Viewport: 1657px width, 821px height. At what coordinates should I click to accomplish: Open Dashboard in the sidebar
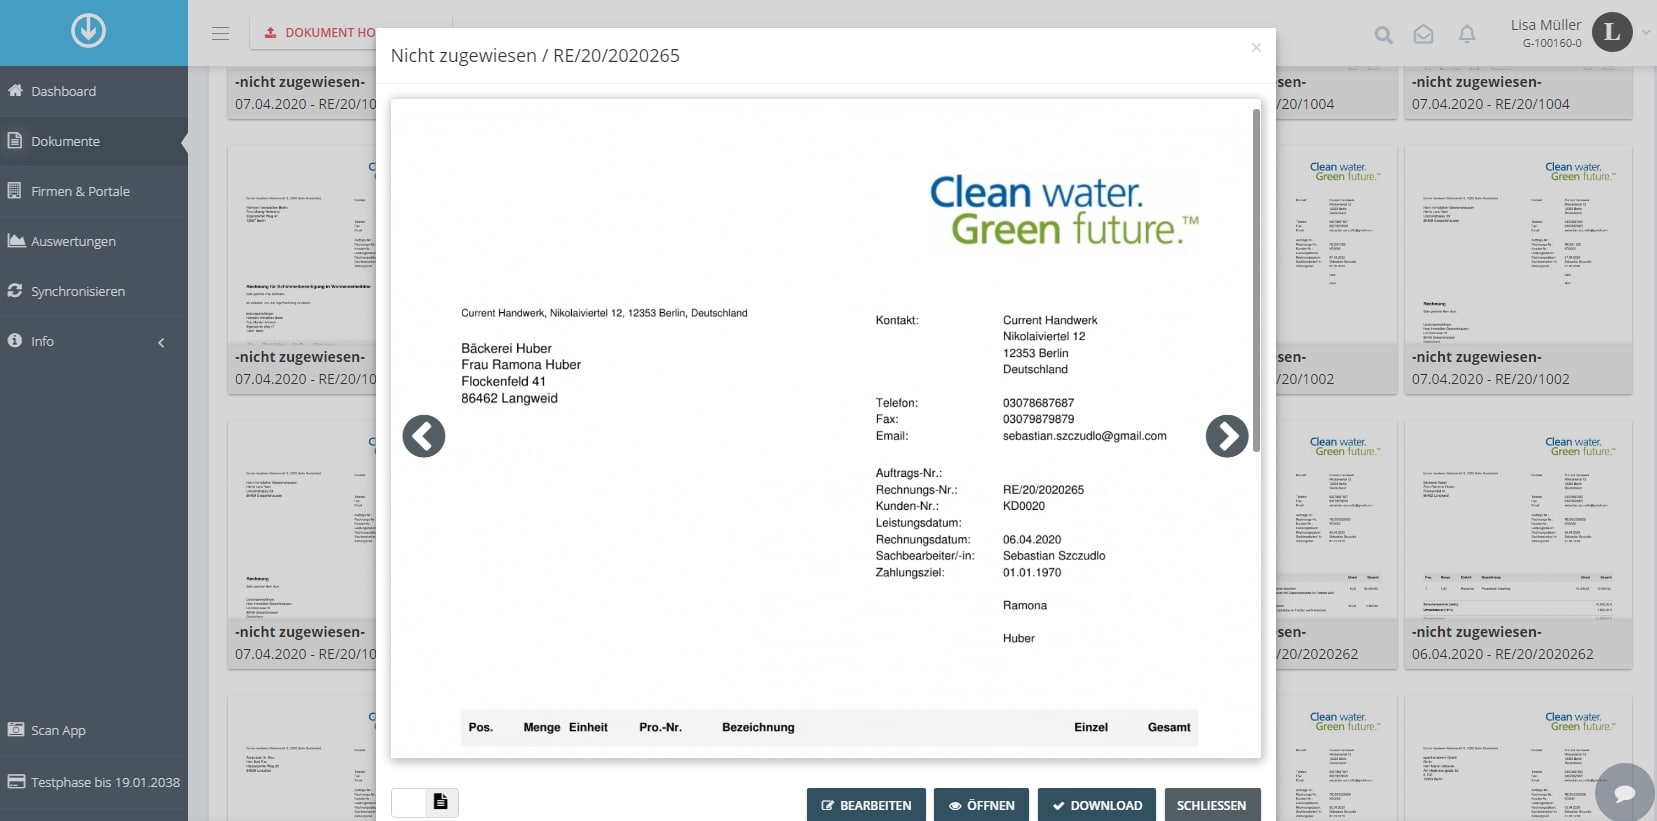(94, 91)
